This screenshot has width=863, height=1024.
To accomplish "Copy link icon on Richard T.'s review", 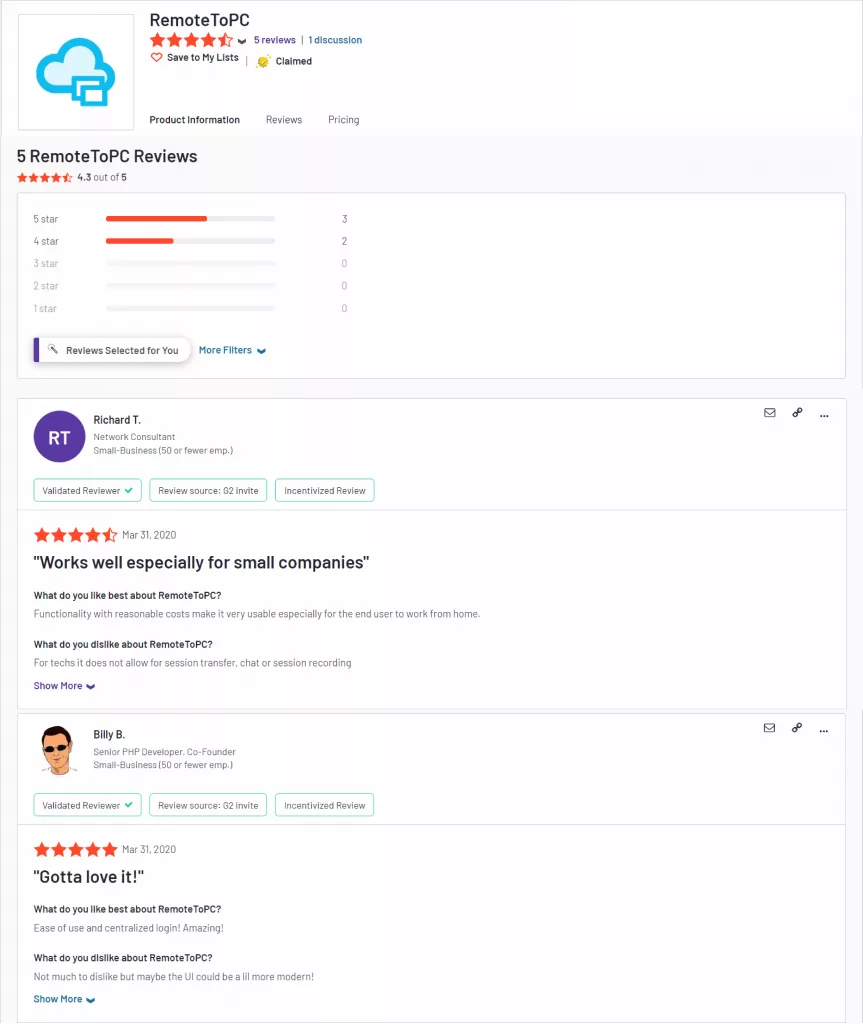I will tap(797, 413).
